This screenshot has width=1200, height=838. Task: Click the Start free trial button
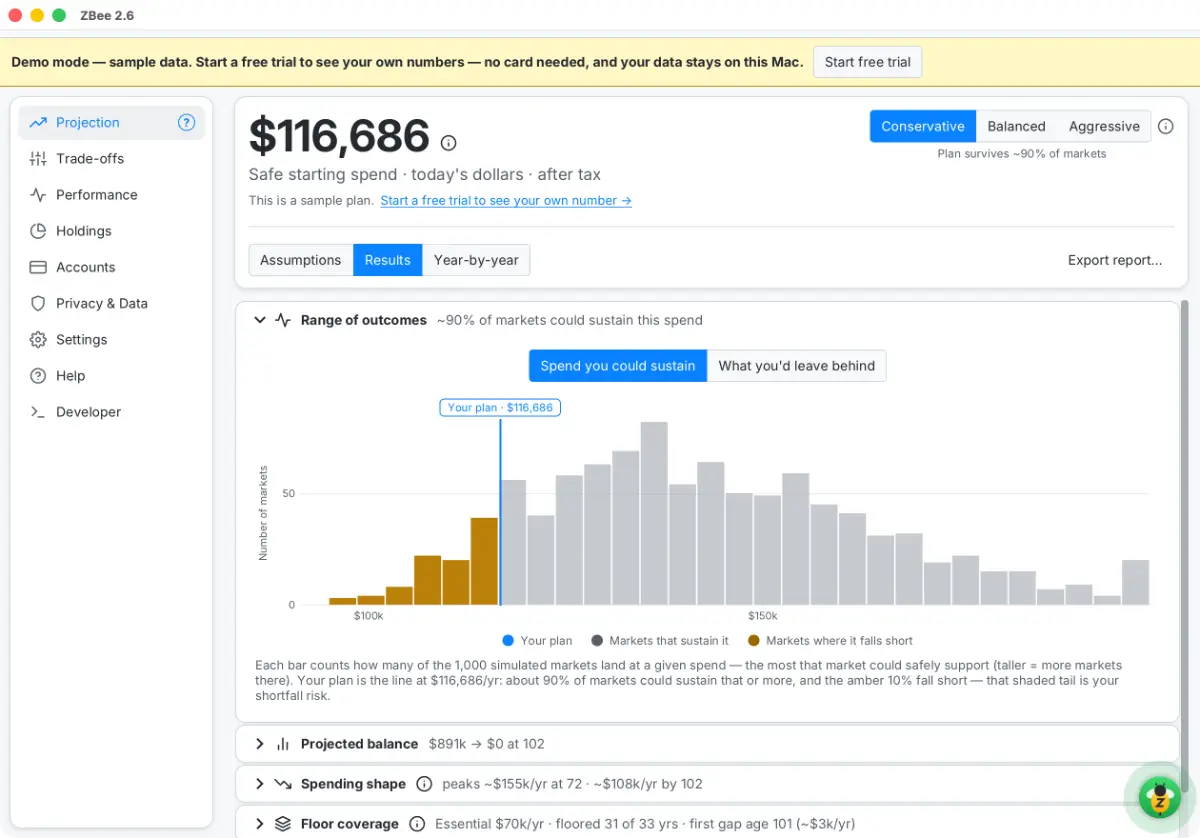tap(868, 62)
